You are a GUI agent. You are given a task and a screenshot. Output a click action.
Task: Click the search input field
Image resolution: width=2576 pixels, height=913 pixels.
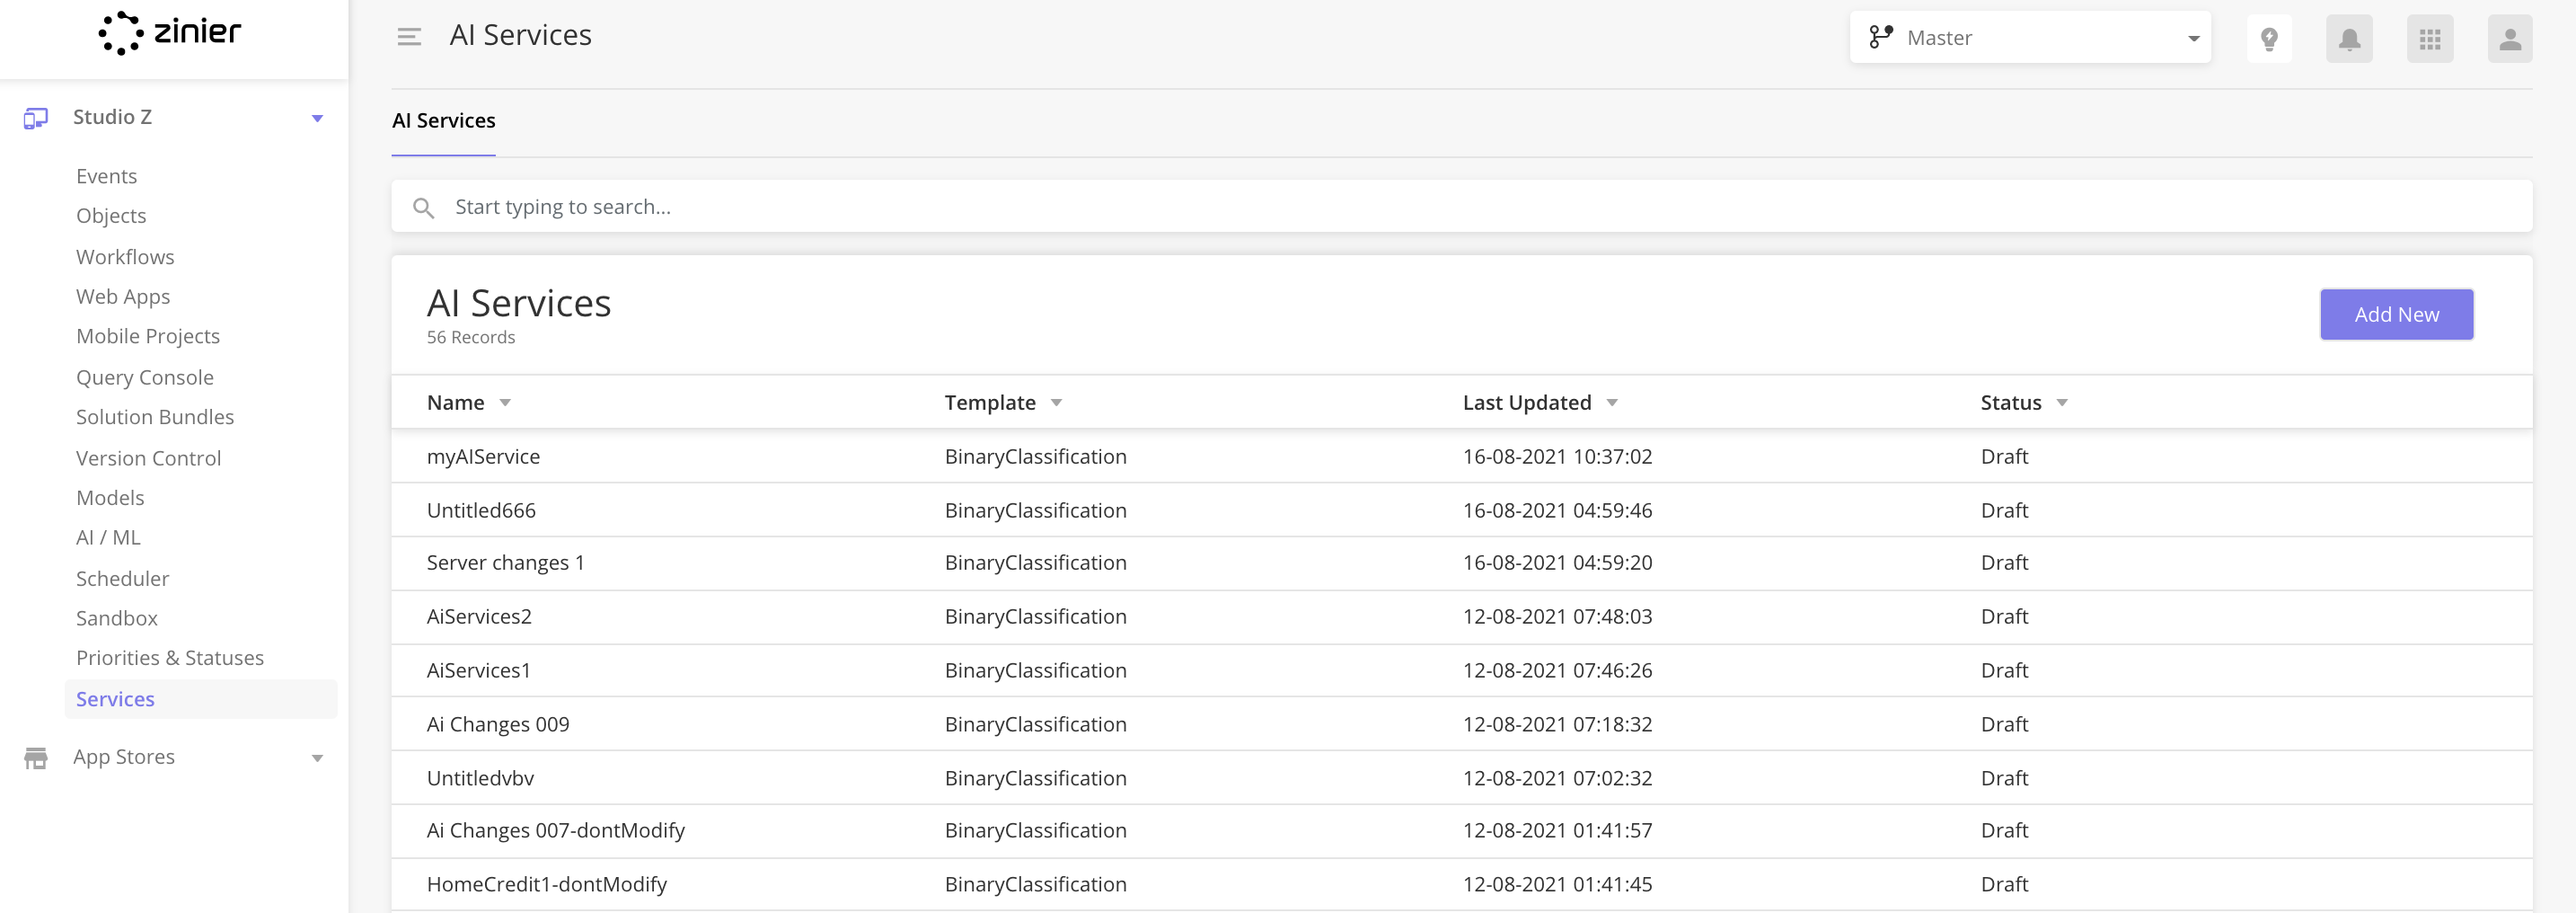[900, 207]
